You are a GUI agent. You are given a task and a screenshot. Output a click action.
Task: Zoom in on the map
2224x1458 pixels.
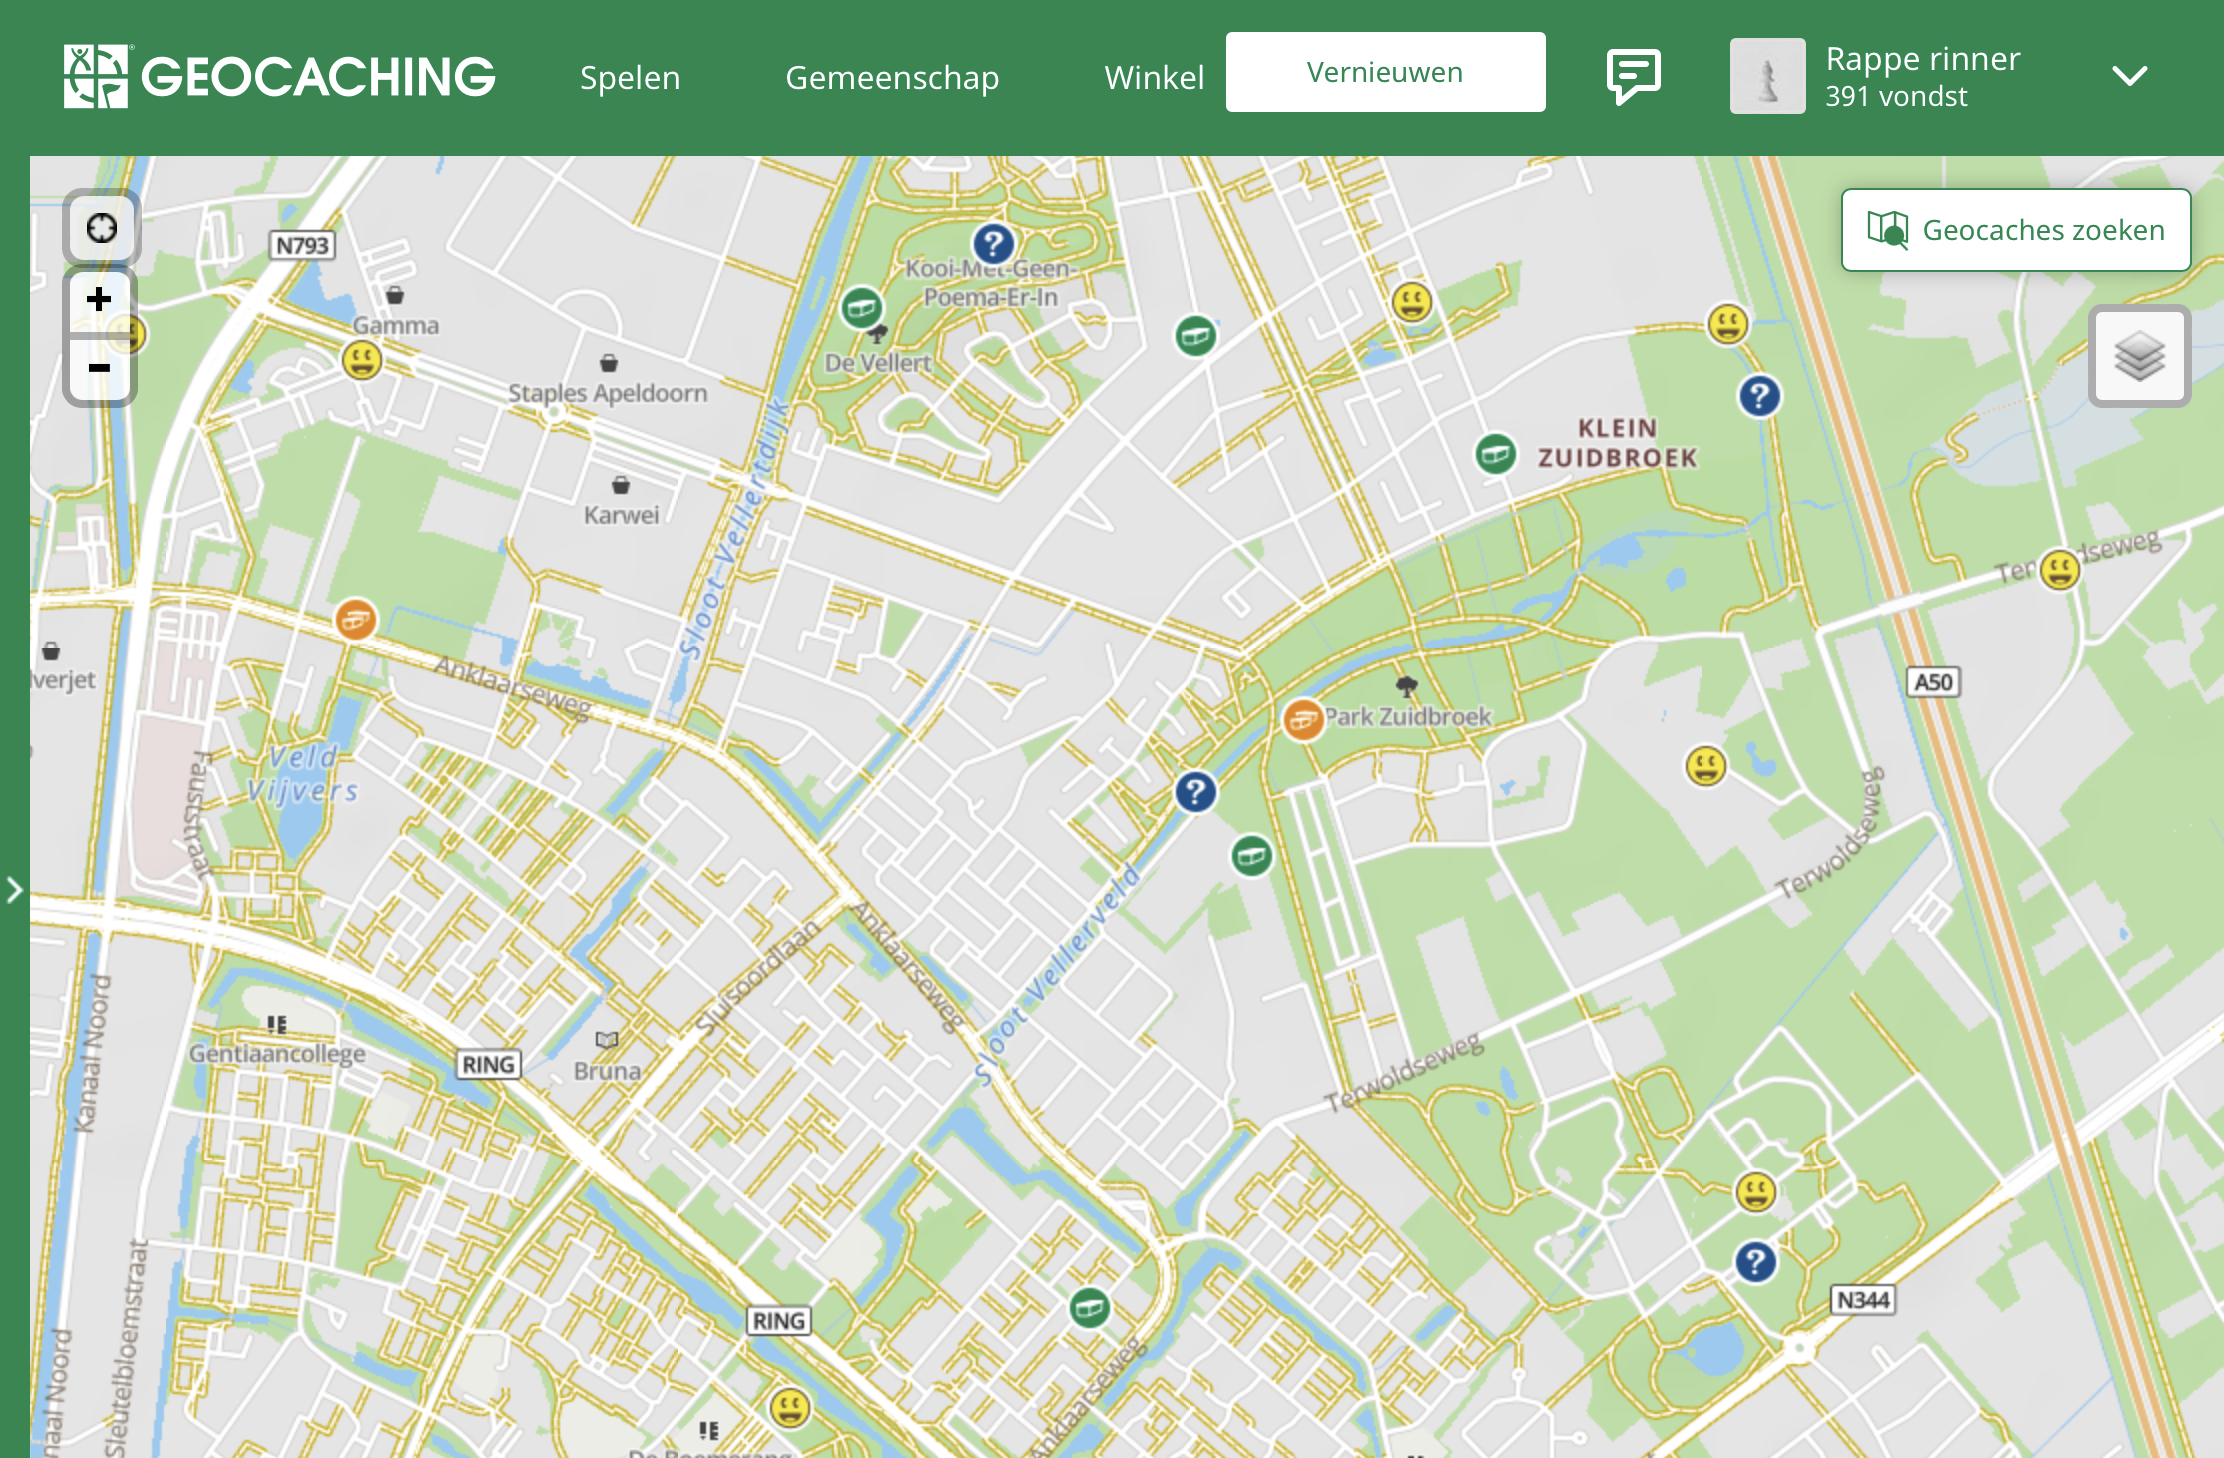[x=100, y=299]
